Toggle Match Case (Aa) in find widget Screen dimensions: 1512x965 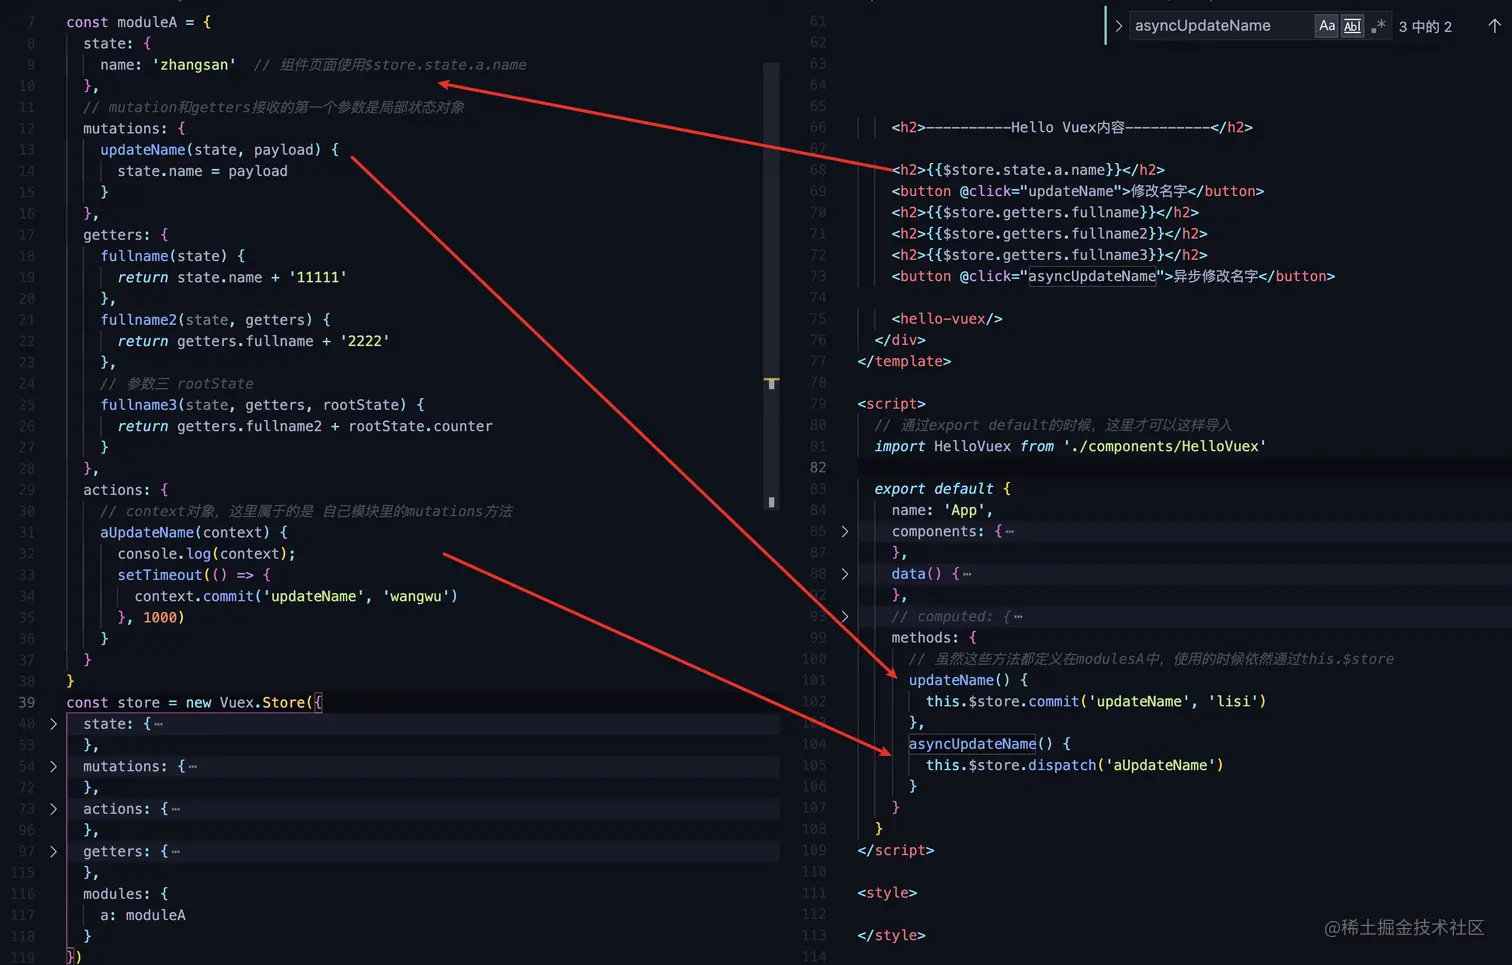pyautogui.click(x=1326, y=26)
